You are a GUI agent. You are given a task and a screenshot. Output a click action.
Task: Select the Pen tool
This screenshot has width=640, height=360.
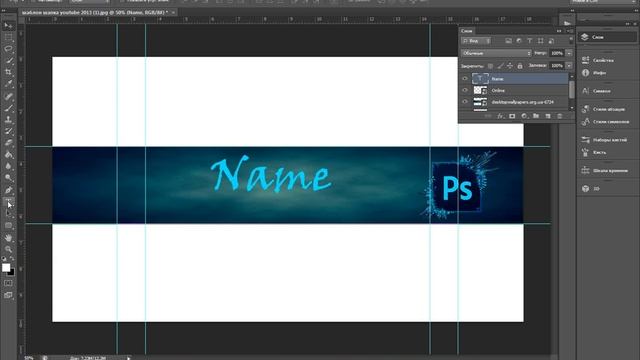[x=8, y=190]
